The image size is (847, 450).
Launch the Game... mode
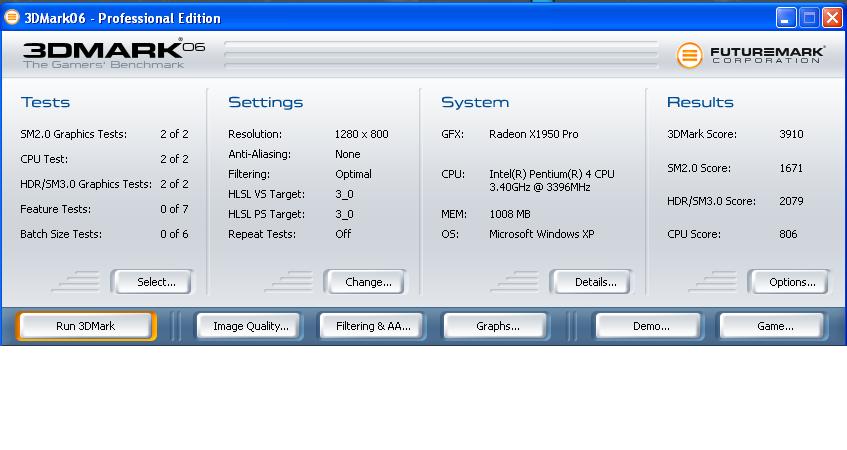[x=773, y=326]
